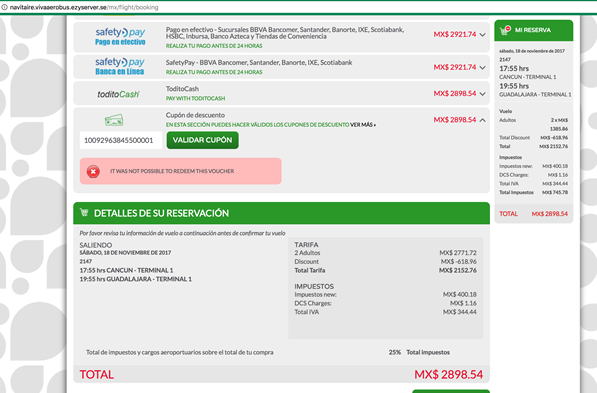The image size is (597, 393).
Task: Click 'Total Discount' row in Mi Reserva sidebar
Action: pyautogui.click(x=533, y=137)
